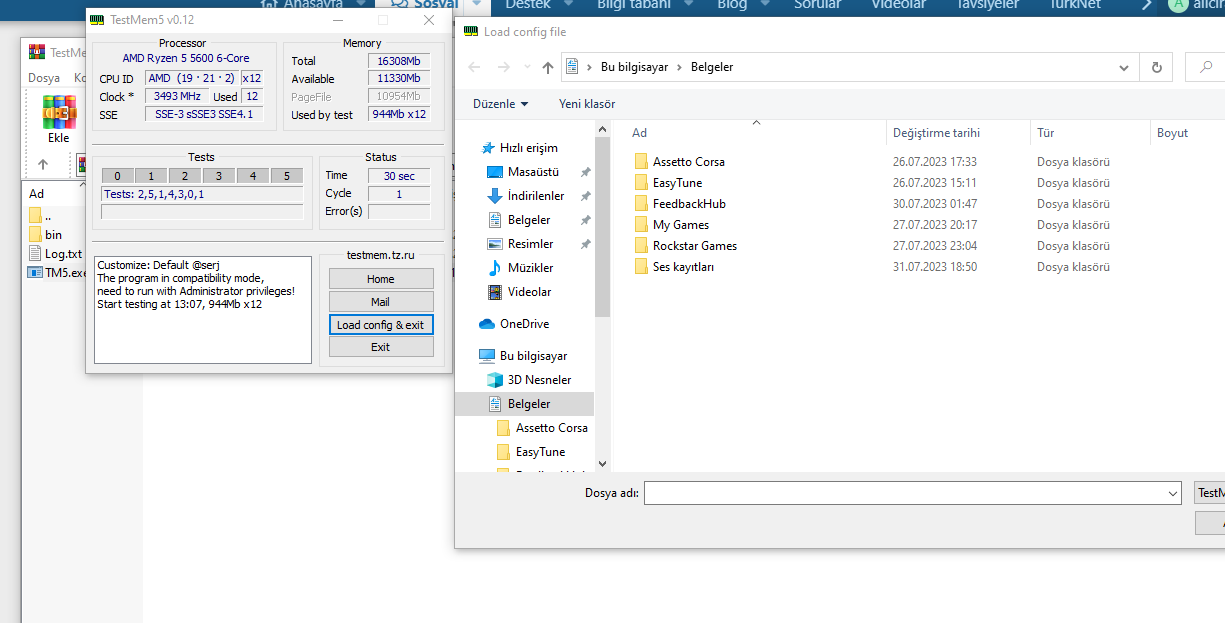Refresh the folder view
1225x623 pixels.
pos(1157,67)
